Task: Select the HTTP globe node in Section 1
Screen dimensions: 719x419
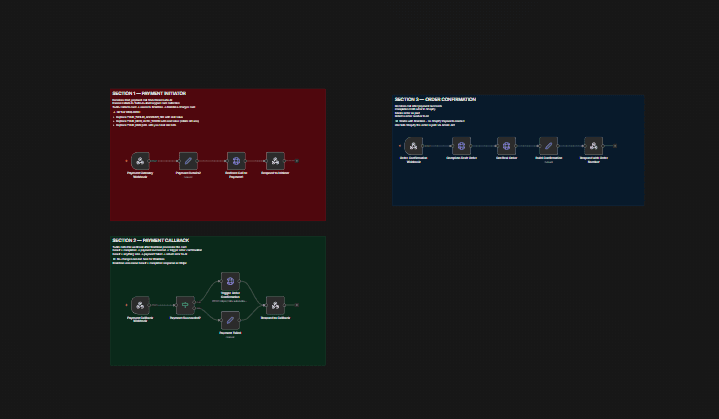Action: 236,161
